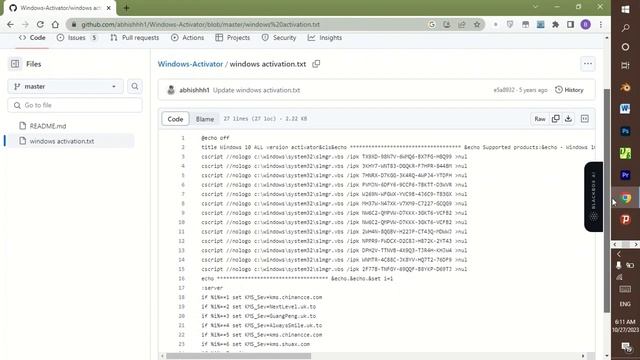The image size is (640, 360).
Task: Open the browser home page icon
Action: pyautogui.click(x=55, y=24)
